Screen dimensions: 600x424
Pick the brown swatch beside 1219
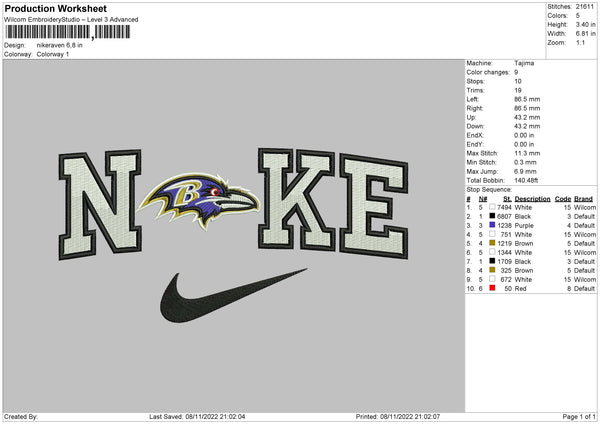click(x=492, y=243)
